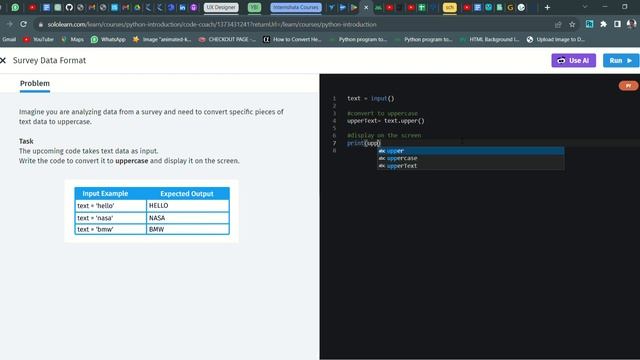Open the HTML Background bookmark

(489, 40)
